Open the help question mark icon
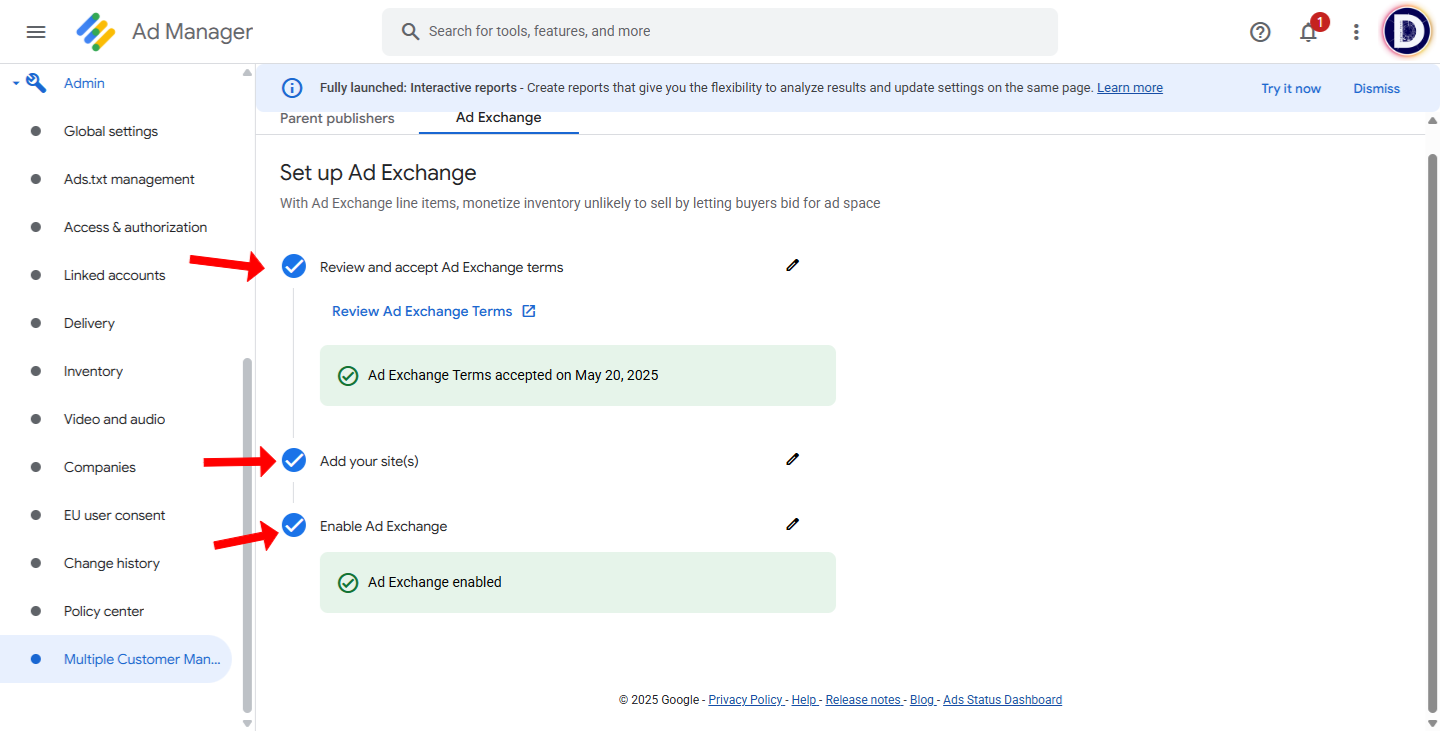1440x731 pixels. tap(1260, 32)
